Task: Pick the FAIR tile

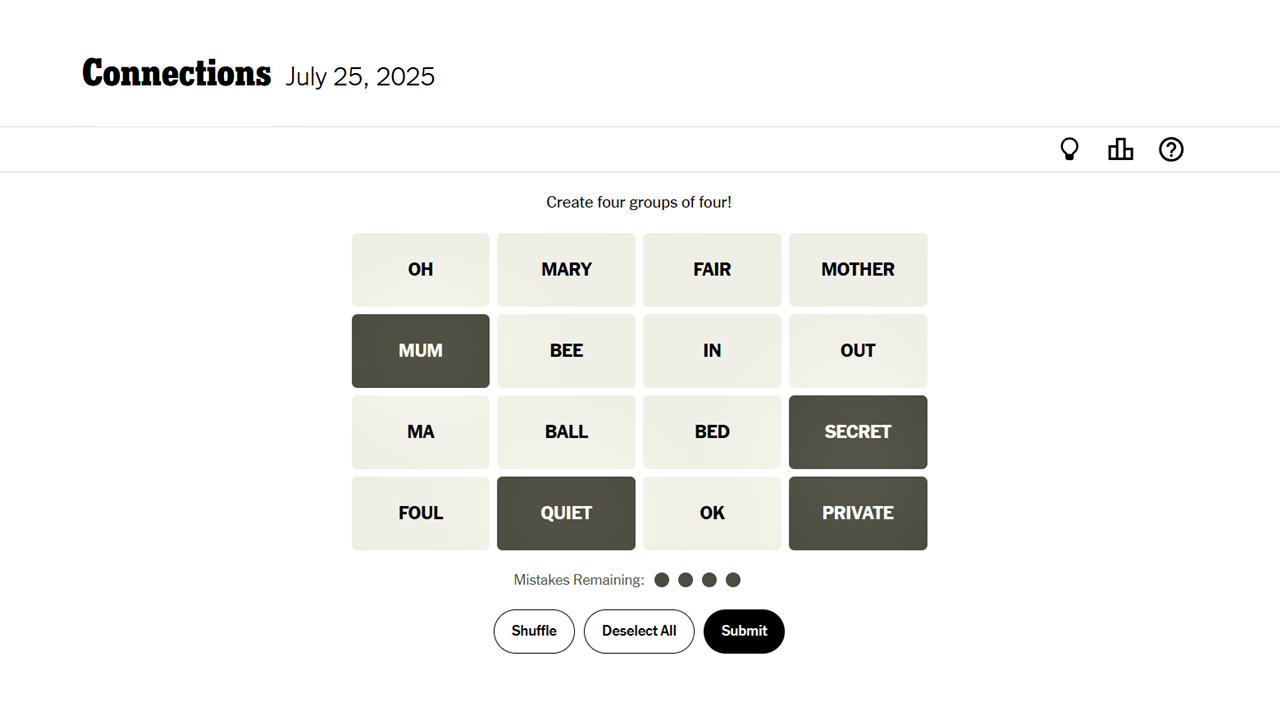Action: click(711, 270)
